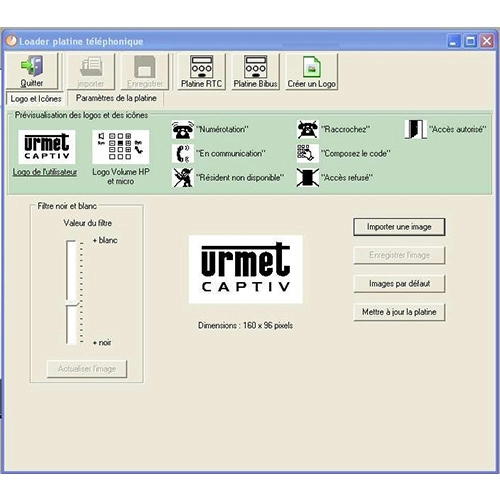Click the "En communication" label text
Screen dimensions: 500x500
pos(231,154)
